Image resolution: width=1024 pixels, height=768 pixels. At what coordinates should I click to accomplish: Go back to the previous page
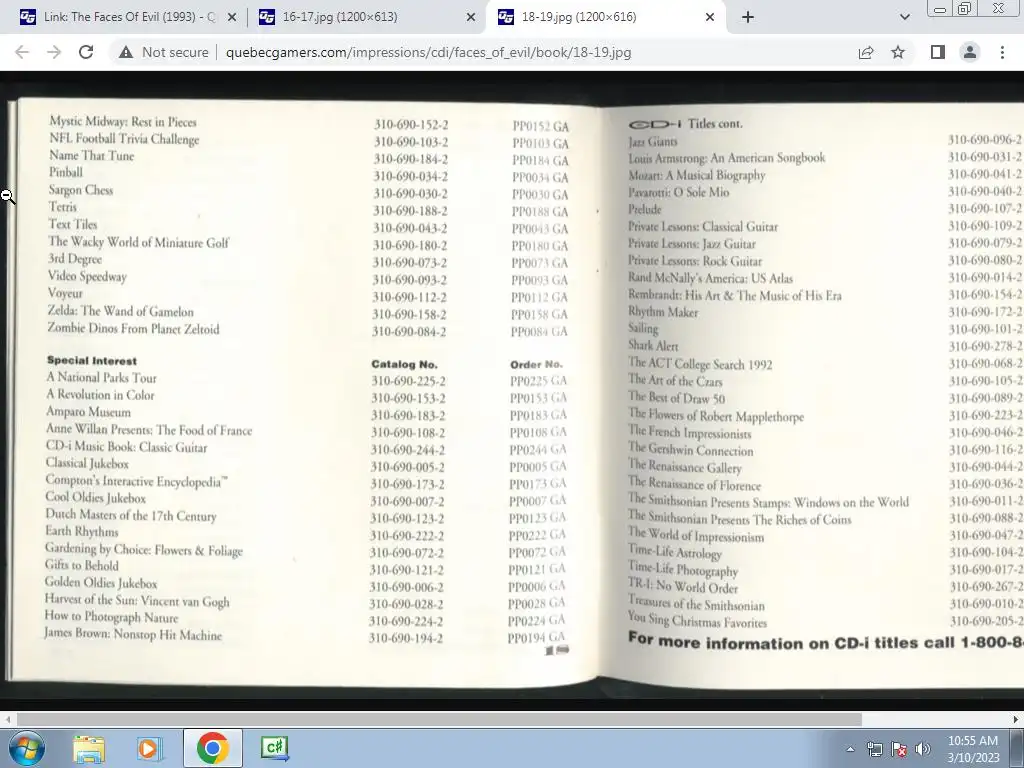(22, 52)
